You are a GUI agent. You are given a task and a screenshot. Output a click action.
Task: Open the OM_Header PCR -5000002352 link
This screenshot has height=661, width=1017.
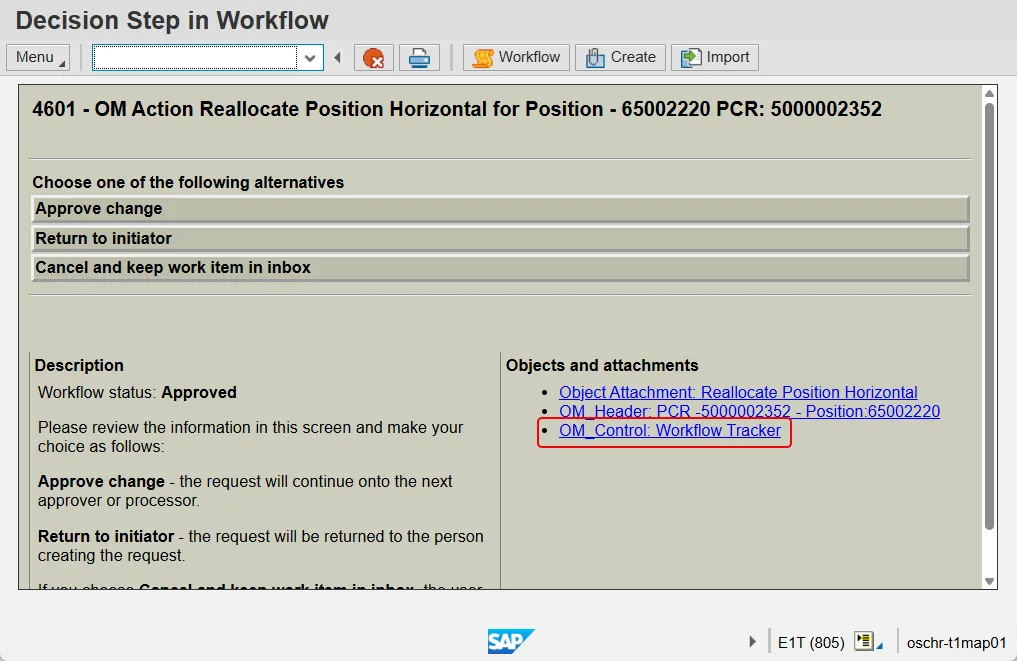point(749,411)
